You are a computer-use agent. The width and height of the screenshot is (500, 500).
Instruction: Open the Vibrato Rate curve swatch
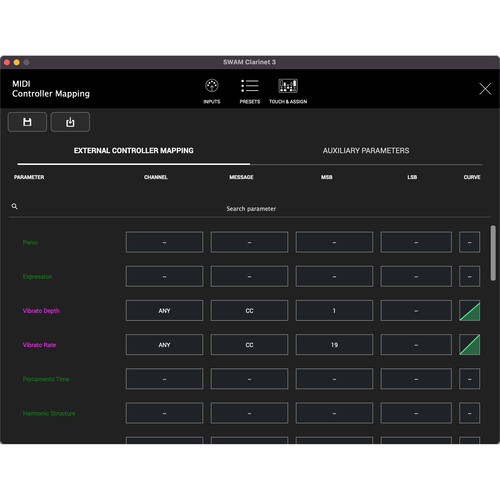tap(469, 345)
